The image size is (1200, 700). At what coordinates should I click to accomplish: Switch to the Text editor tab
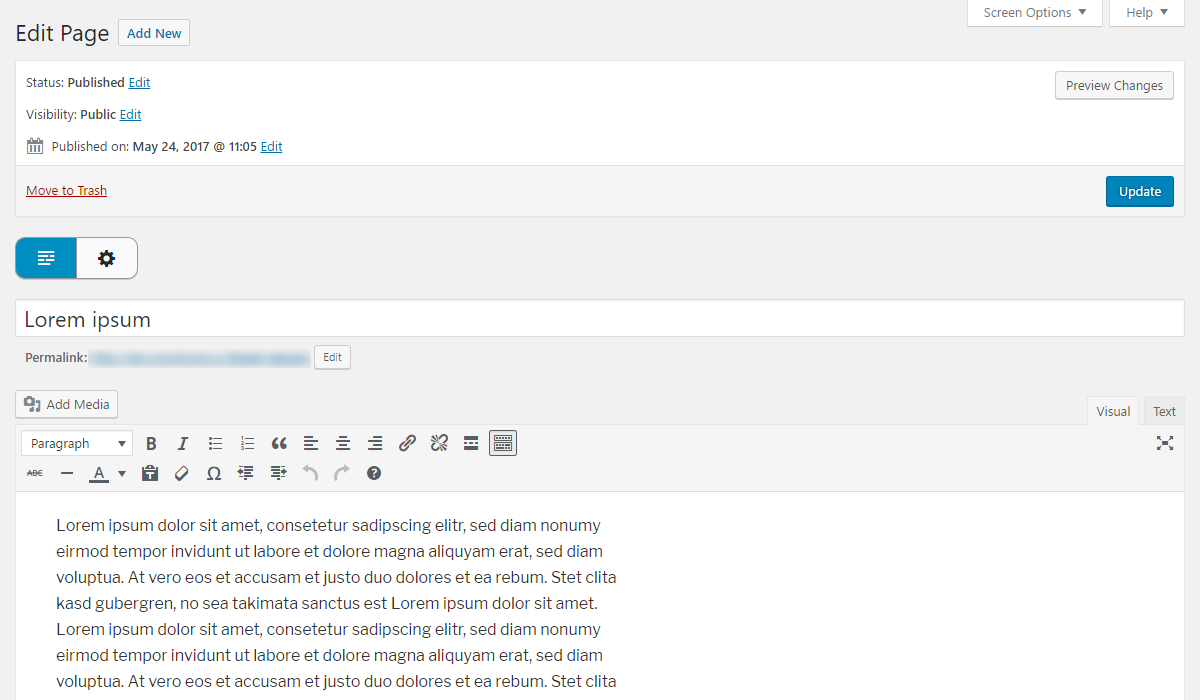(x=1164, y=411)
